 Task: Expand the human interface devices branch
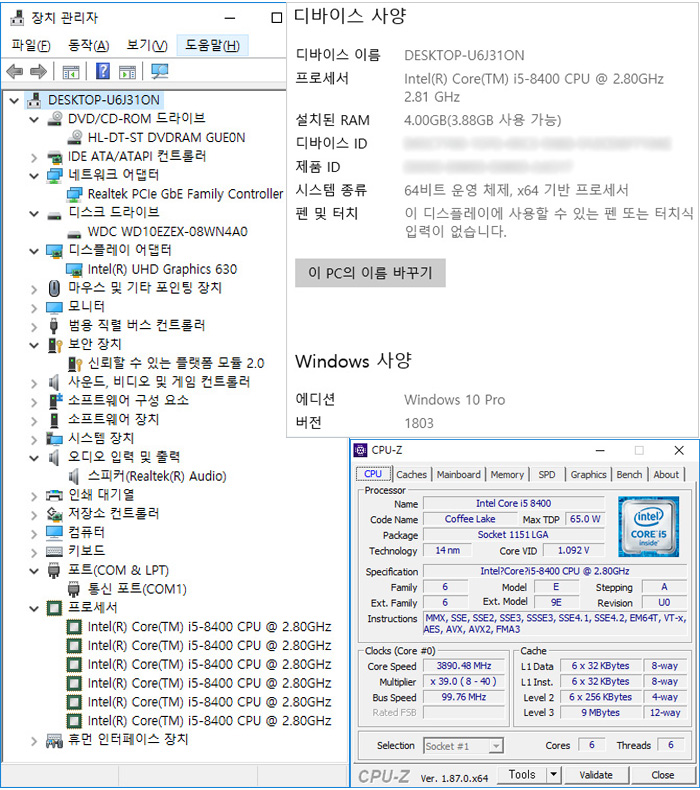(x=34, y=741)
